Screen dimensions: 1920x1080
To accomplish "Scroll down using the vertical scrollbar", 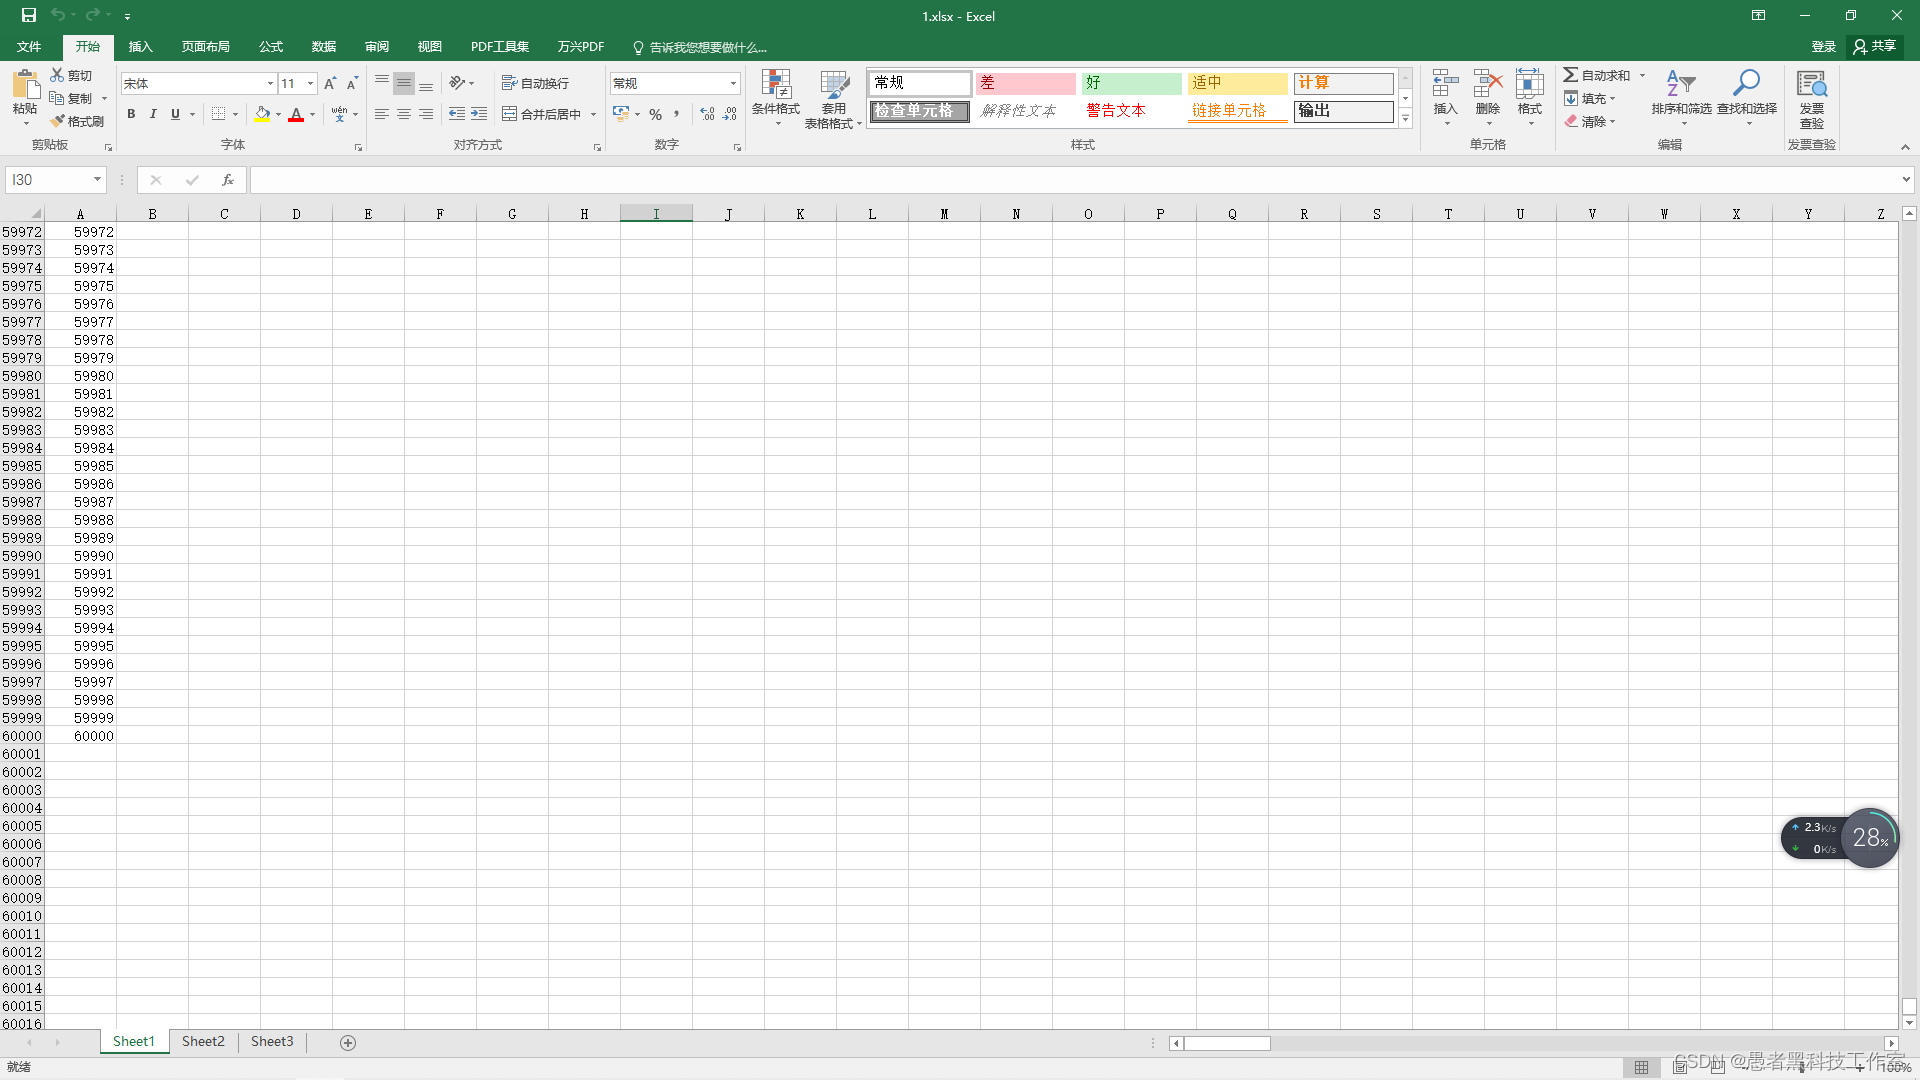I will [1908, 1023].
